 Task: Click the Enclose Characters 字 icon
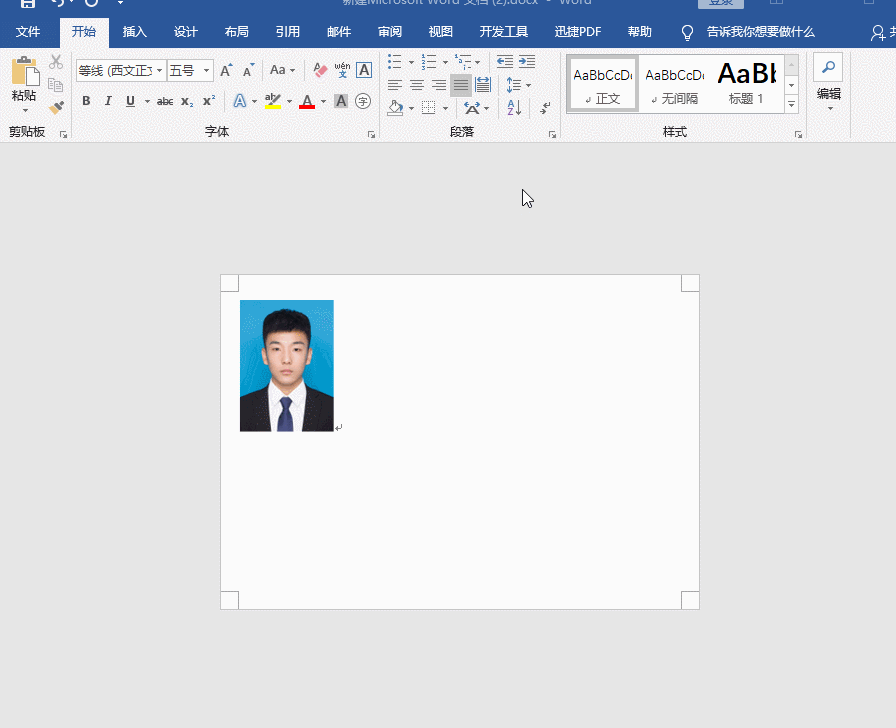coord(363,101)
